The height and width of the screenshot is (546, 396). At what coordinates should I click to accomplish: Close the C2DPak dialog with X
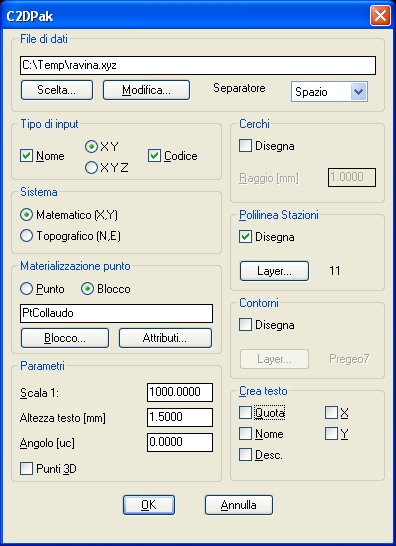pyautogui.click(x=380, y=16)
